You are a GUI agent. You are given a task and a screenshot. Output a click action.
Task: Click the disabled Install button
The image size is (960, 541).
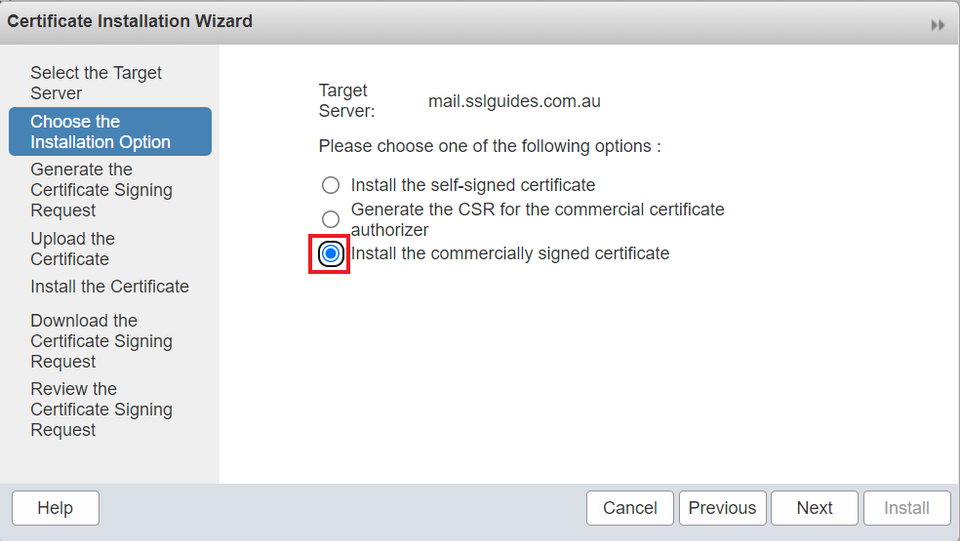[x=906, y=508]
